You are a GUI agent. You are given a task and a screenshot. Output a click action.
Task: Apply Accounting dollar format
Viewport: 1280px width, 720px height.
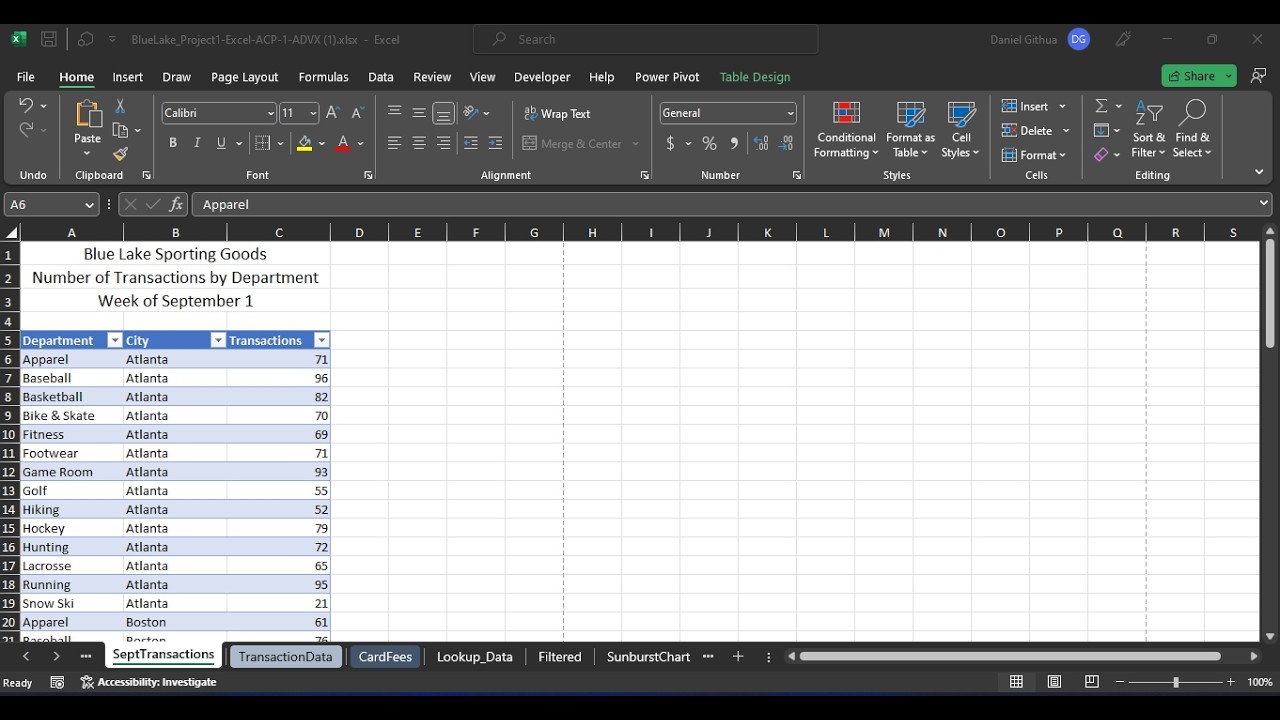point(670,143)
